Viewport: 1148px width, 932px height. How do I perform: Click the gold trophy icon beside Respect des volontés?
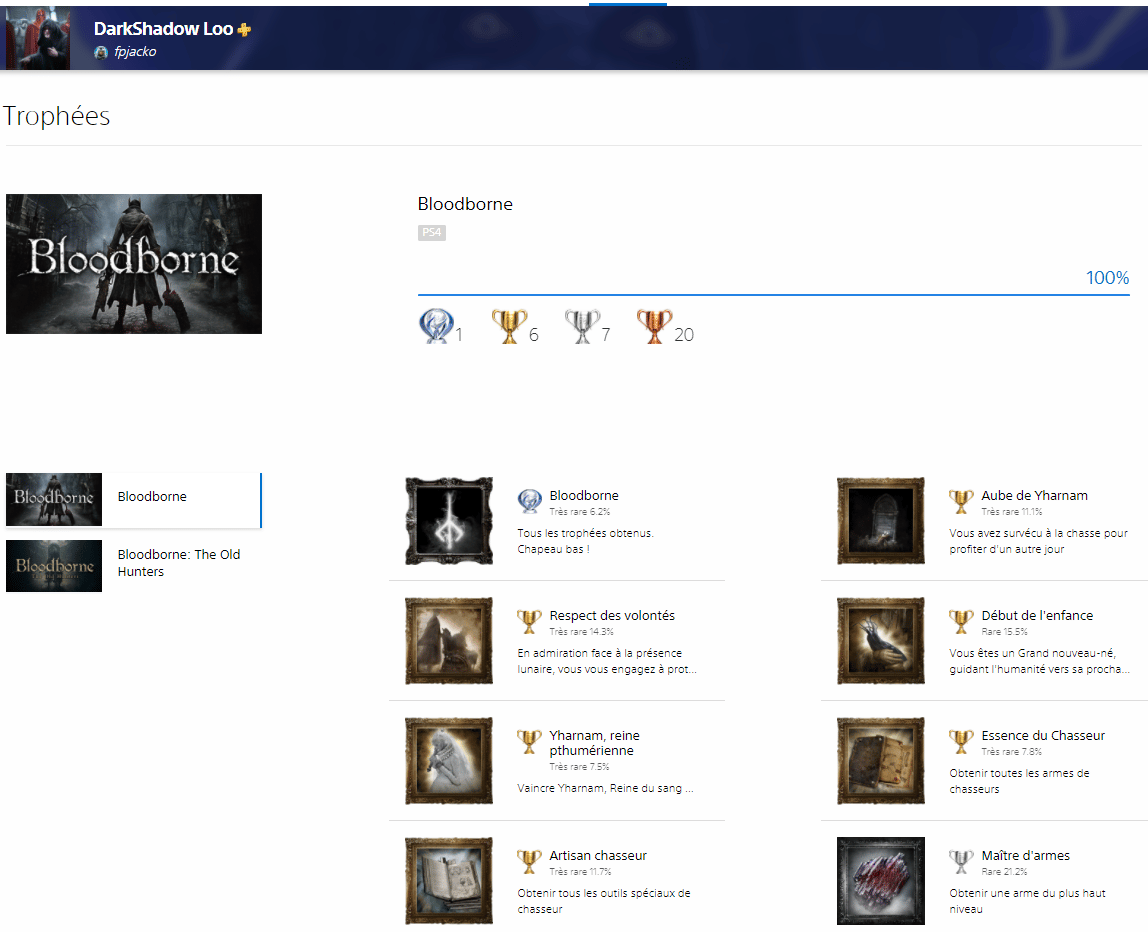pyautogui.click(x=529, y=621)
